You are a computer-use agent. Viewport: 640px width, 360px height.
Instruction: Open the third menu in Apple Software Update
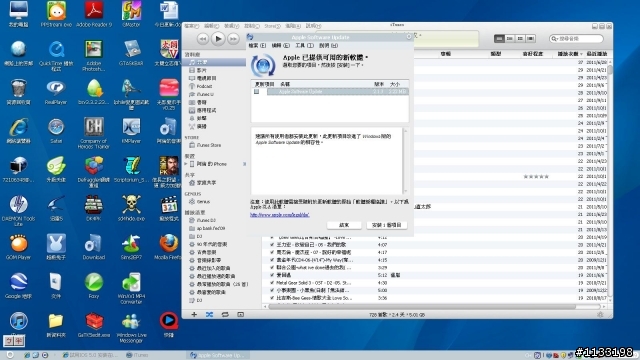304,46
